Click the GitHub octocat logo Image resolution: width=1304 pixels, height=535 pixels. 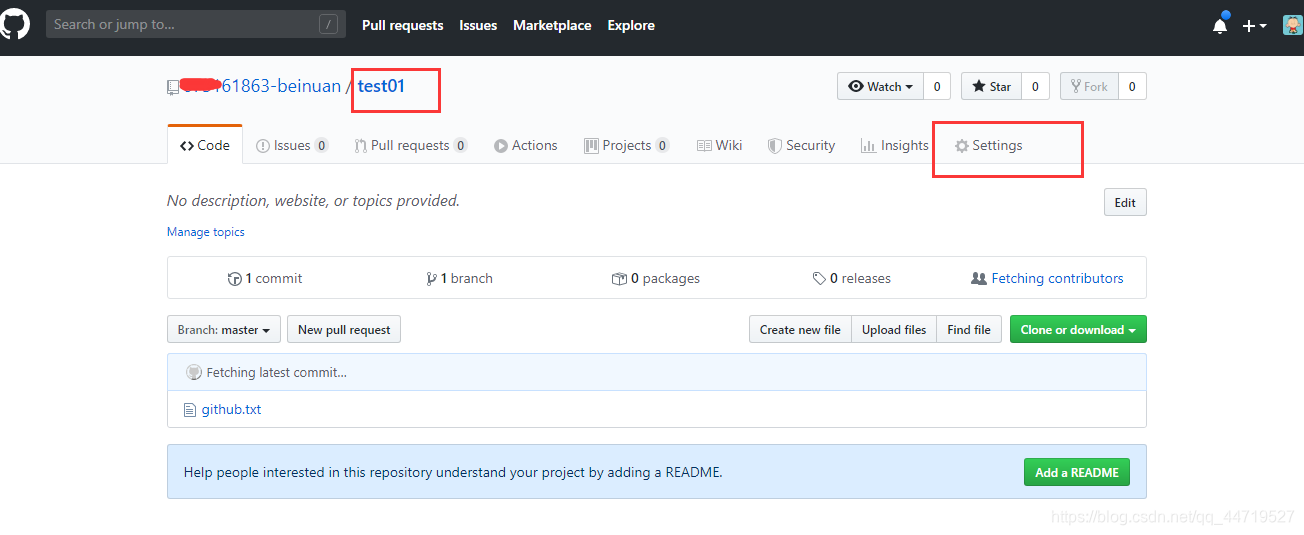(x=14, y=25)
